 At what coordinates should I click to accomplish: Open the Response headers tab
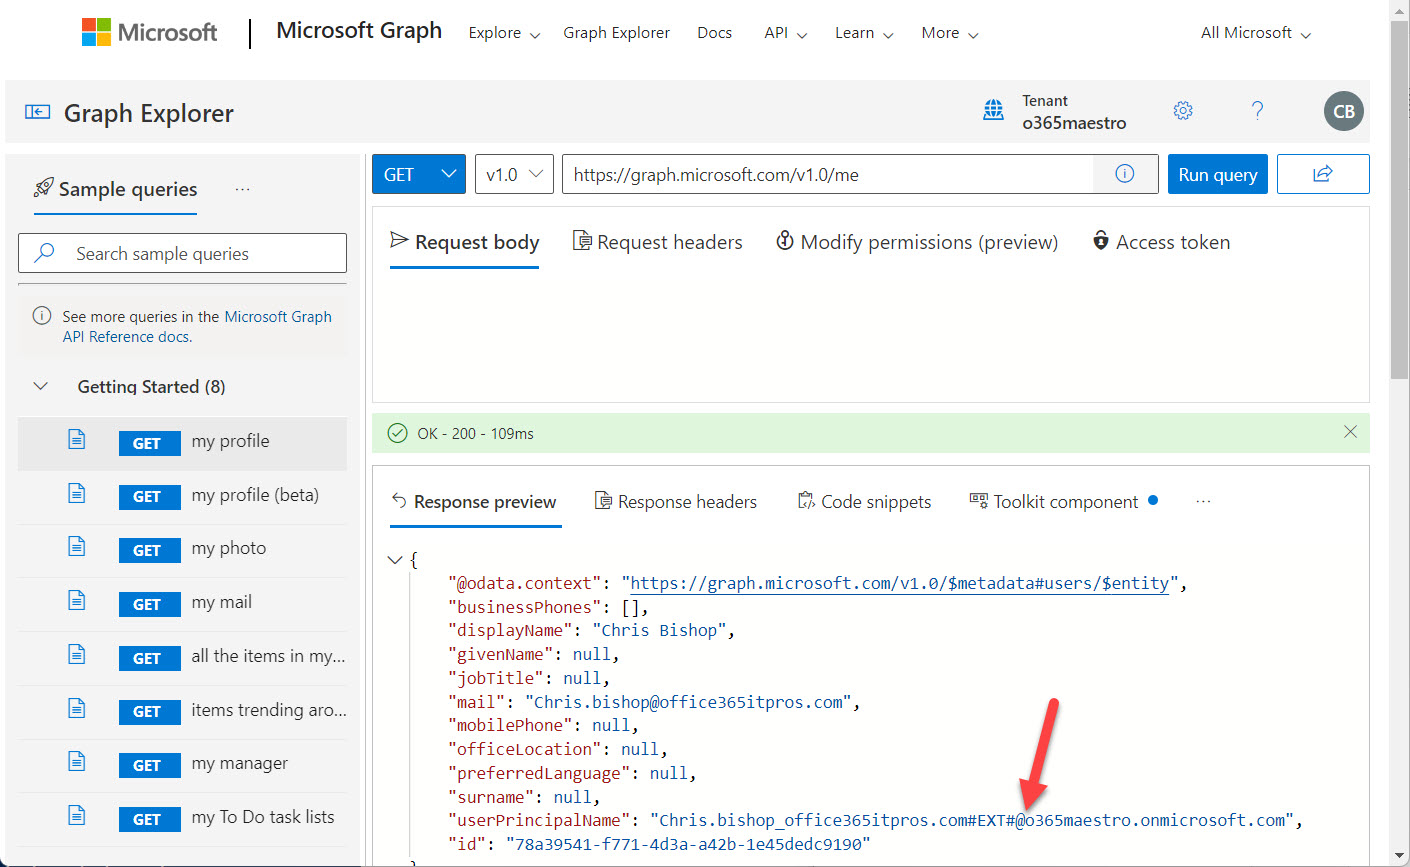tap(676, 501)
